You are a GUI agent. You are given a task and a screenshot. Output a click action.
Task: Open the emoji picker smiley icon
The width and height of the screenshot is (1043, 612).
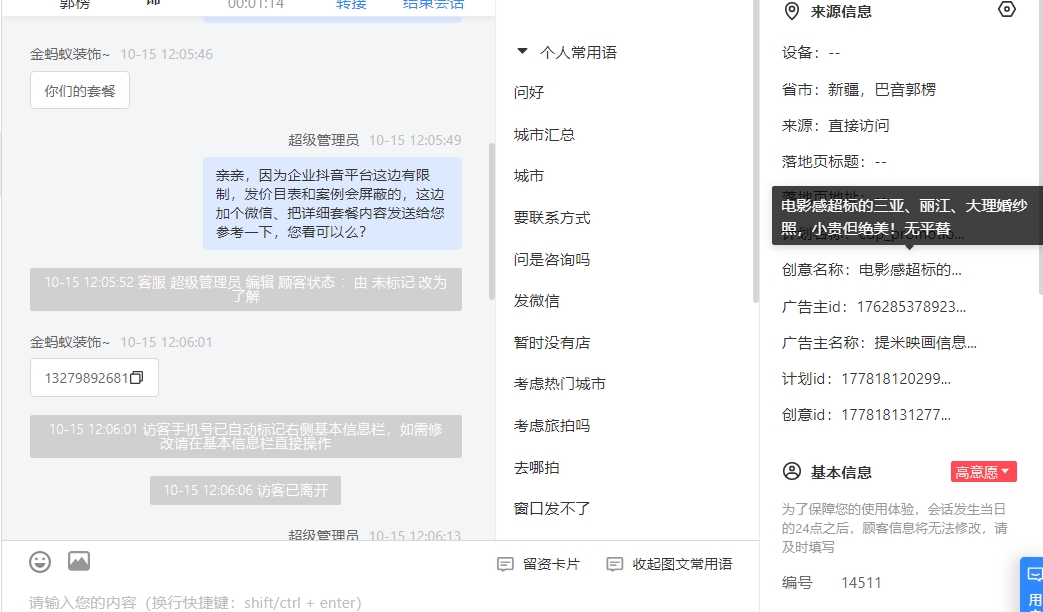(x=40, y=562)
